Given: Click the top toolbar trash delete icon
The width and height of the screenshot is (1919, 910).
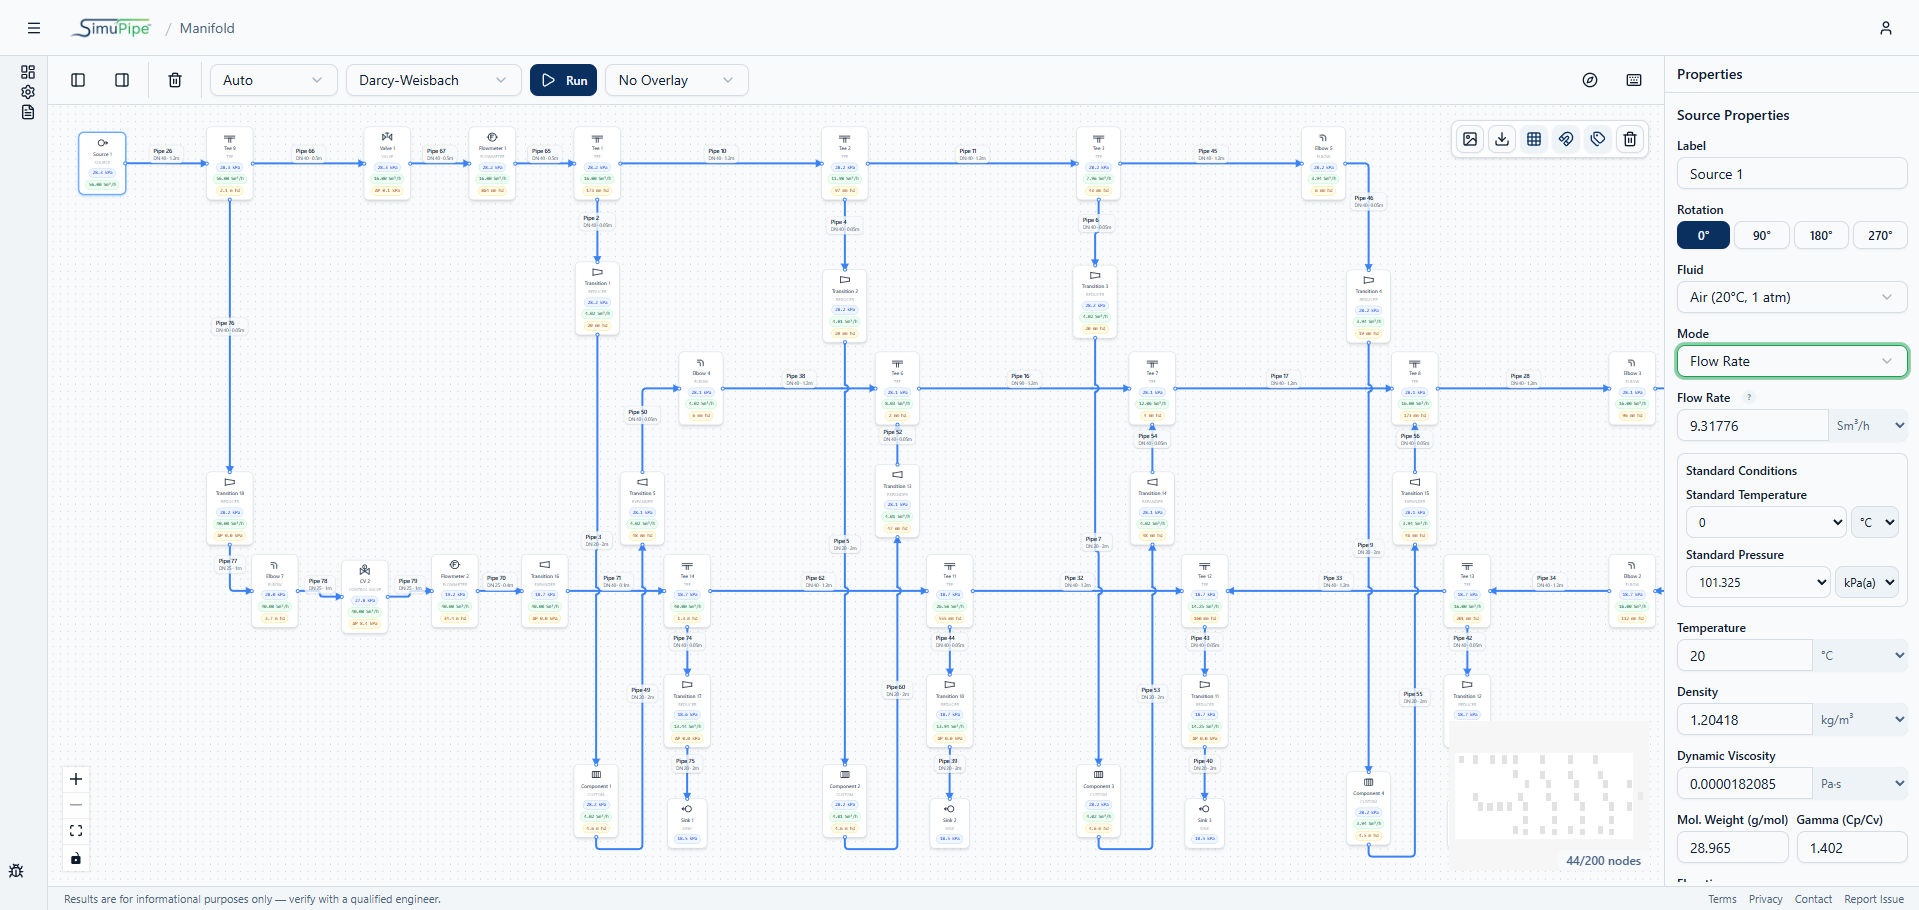Looking at the screenshot, I should click(x=175, y=80).
